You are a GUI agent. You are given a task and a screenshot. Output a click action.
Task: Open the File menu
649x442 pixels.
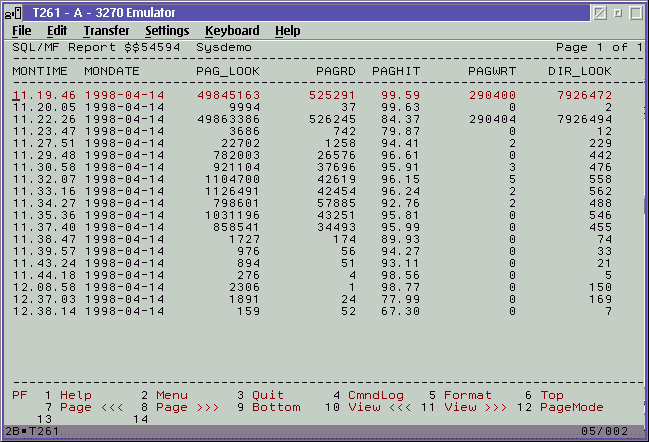tap(22, 31)
